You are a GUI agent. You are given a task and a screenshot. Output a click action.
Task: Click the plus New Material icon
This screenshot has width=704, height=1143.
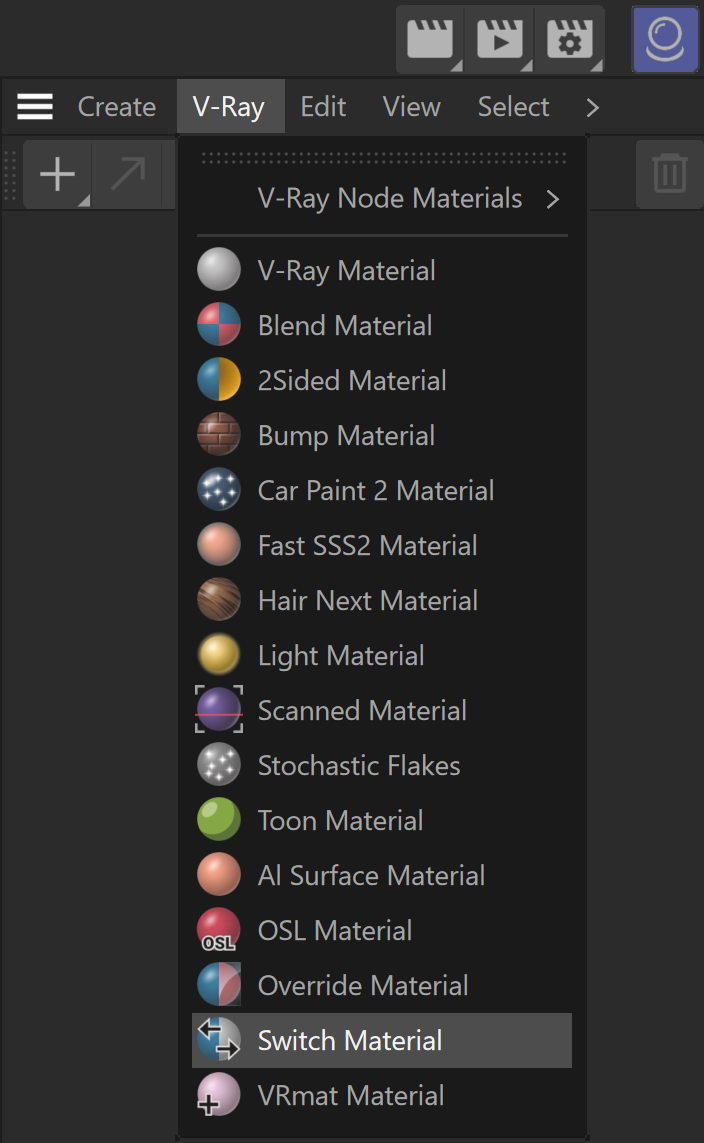(x=58, y=174)
